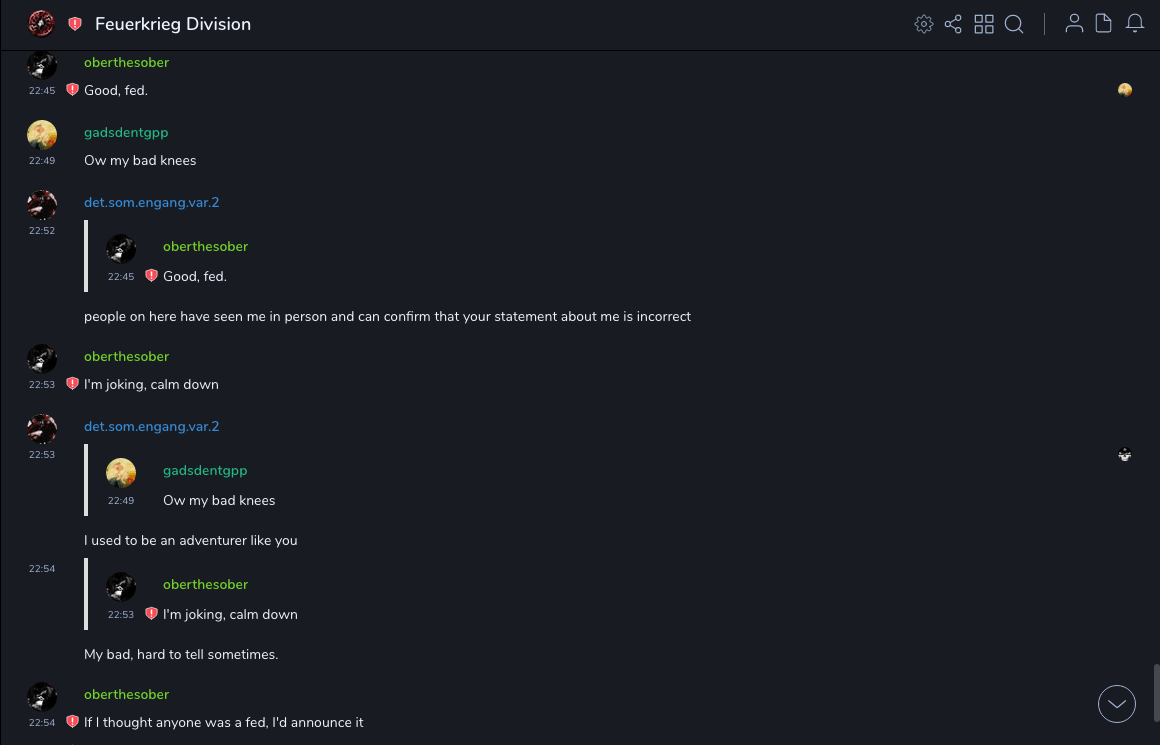Open the grid apps icon

coord(984,24)
